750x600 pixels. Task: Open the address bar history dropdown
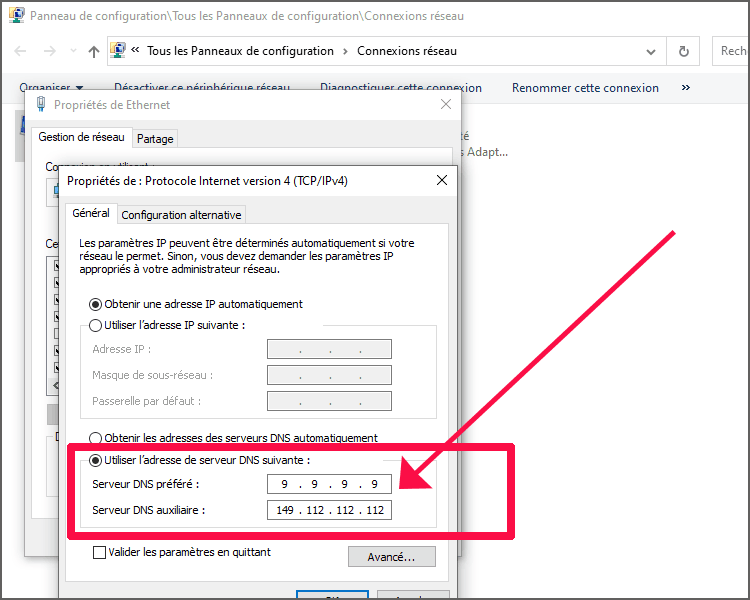[651, 51]
